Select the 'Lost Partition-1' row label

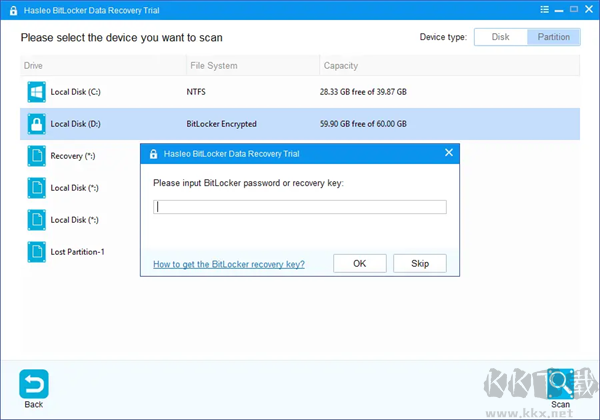[x=77, y=252]
